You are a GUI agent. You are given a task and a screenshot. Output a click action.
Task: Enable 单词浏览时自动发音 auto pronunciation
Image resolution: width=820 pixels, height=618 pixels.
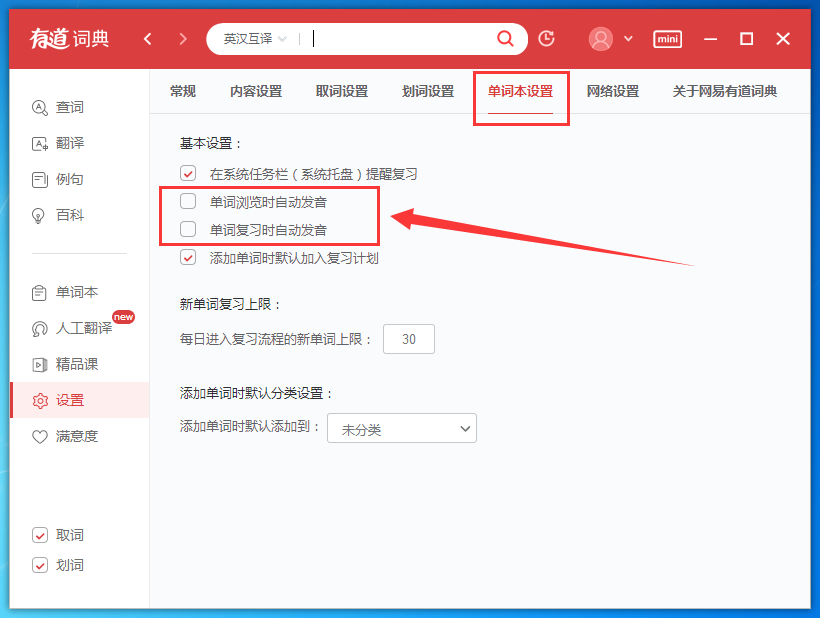(x=187, y=200)
